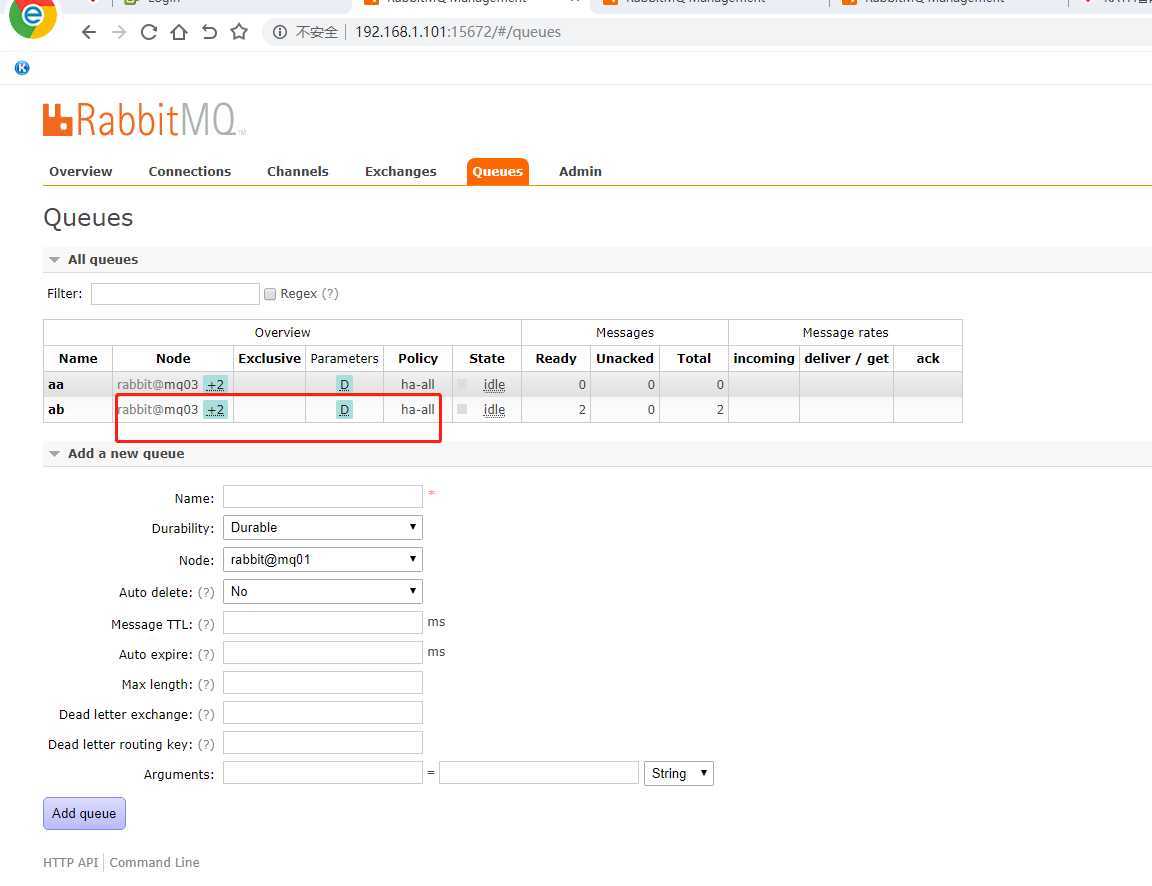Click the +2 mirror badge in row aa

point(215,384)
